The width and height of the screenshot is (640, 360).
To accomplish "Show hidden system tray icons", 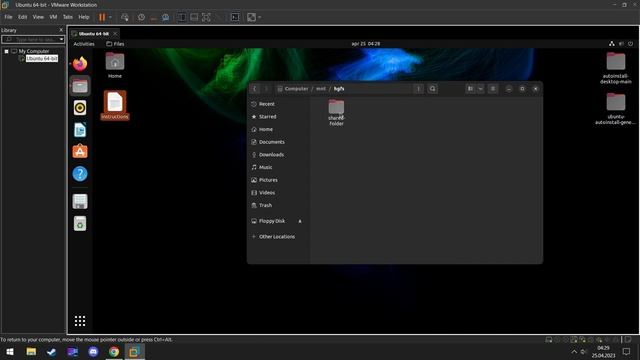I will (x=574, y=351).
